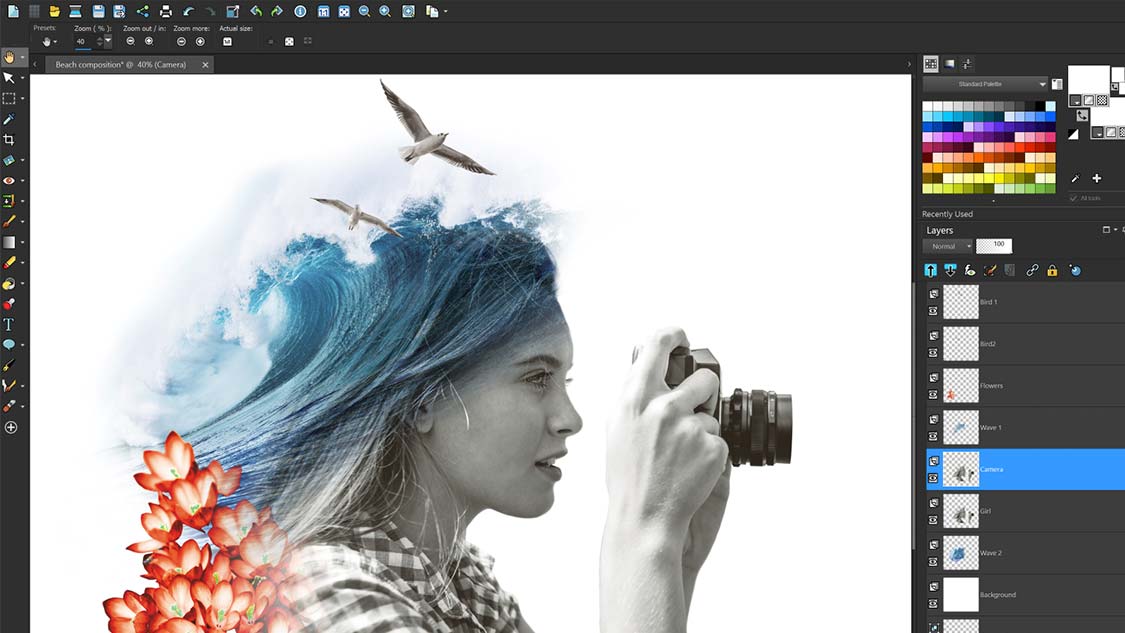Screen dimensions: 1125x633
Task: Select the Crop tool
Action: 11,139
